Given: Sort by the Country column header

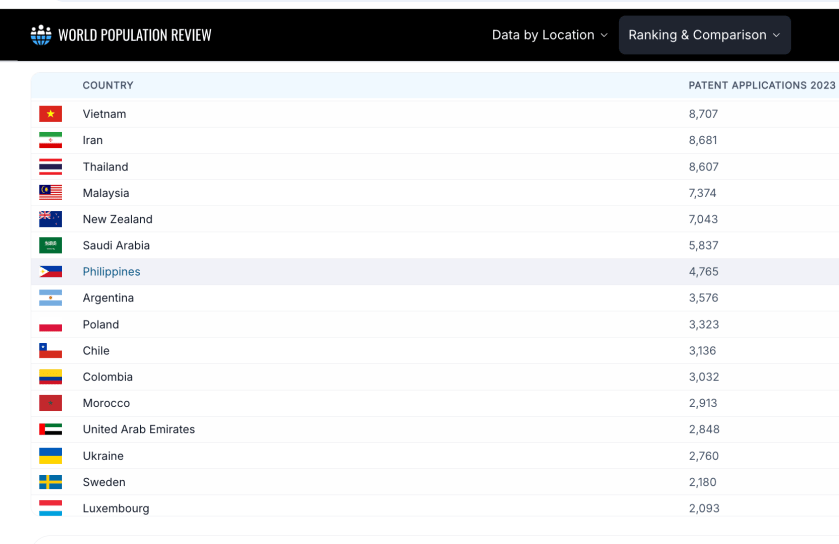Looking at the screenshot, I should [x=108, y=86].
